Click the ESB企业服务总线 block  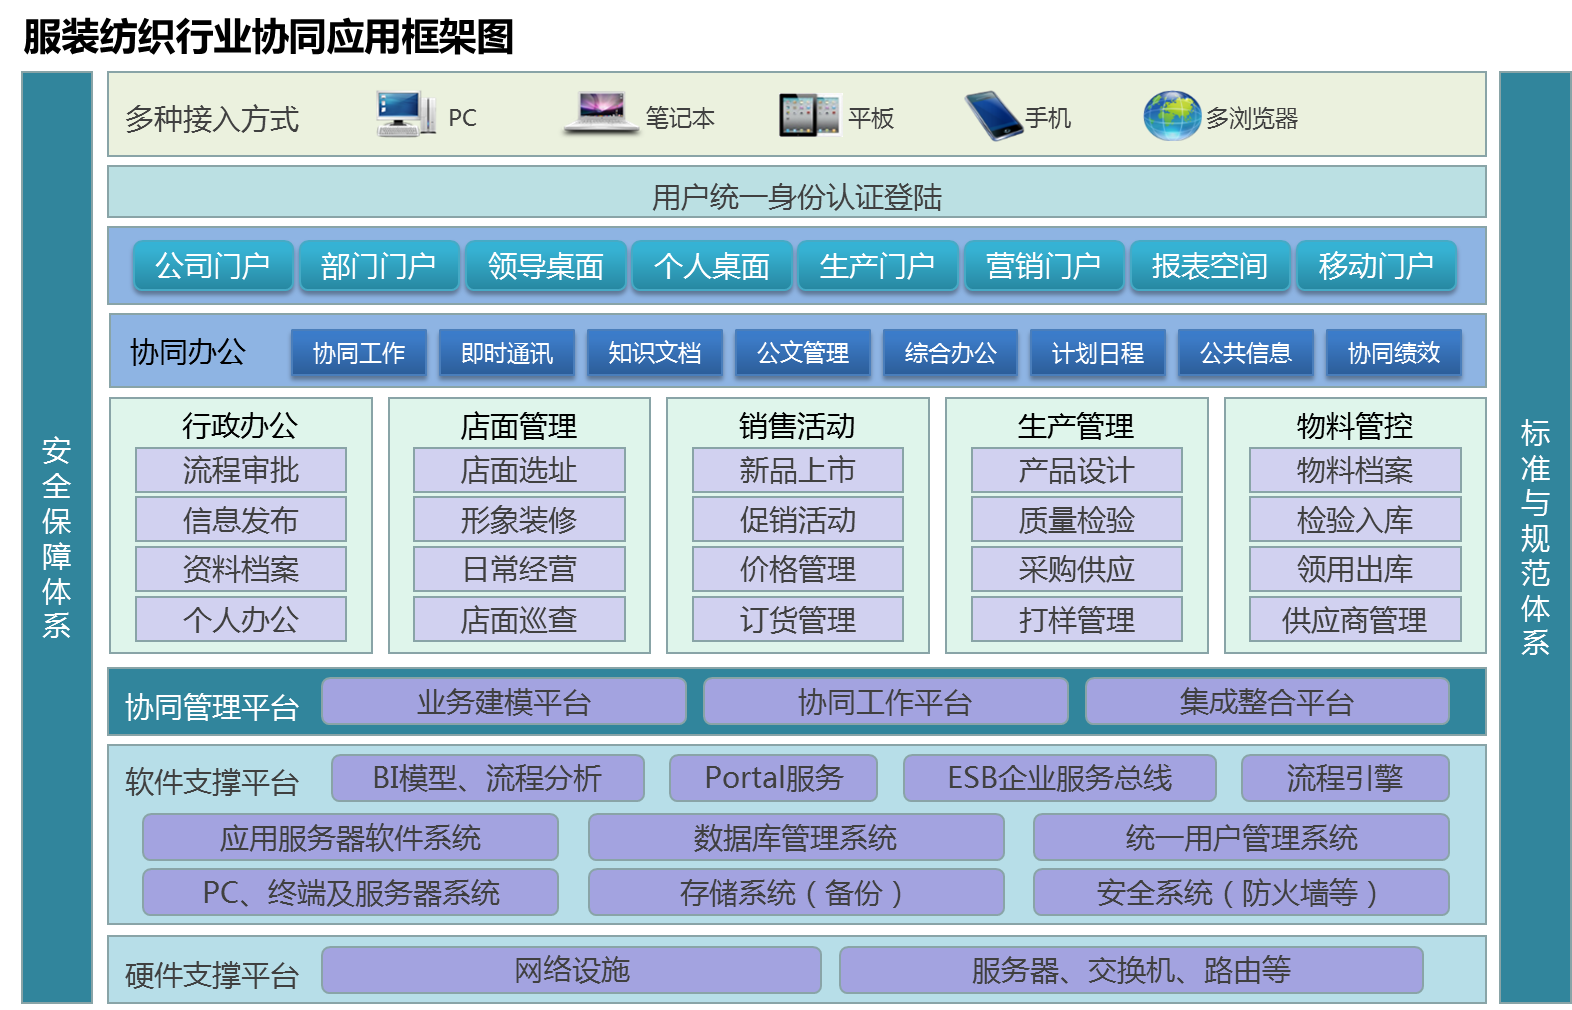[x=1060, y=778]
